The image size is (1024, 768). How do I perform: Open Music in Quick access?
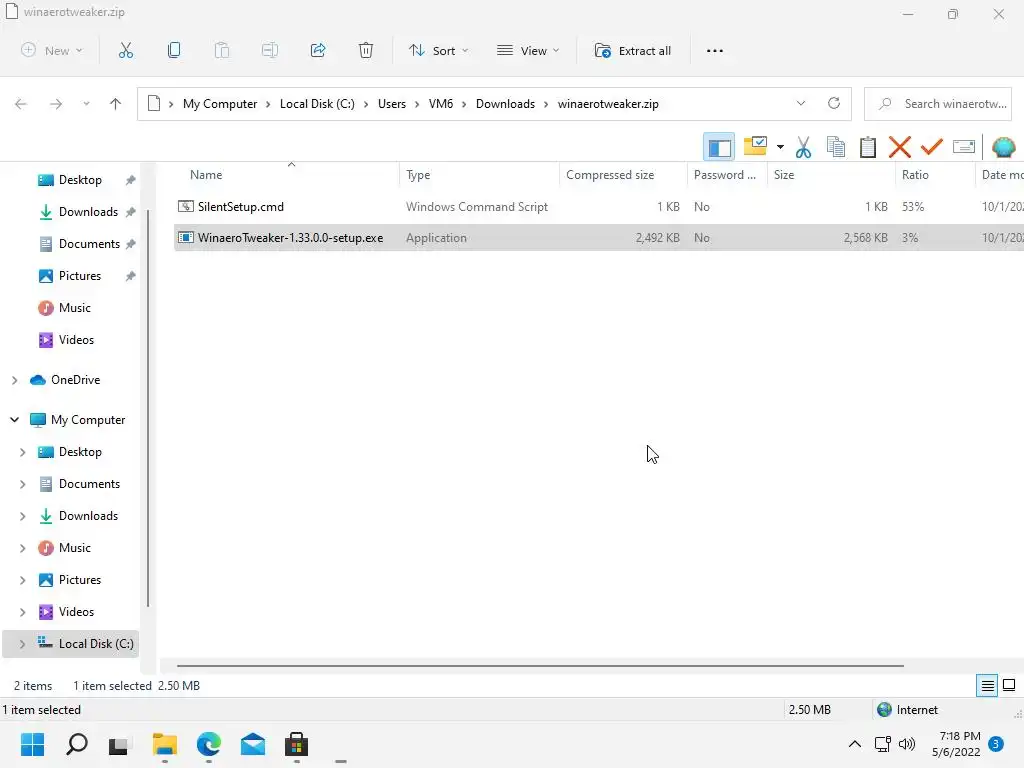[74, 308]
